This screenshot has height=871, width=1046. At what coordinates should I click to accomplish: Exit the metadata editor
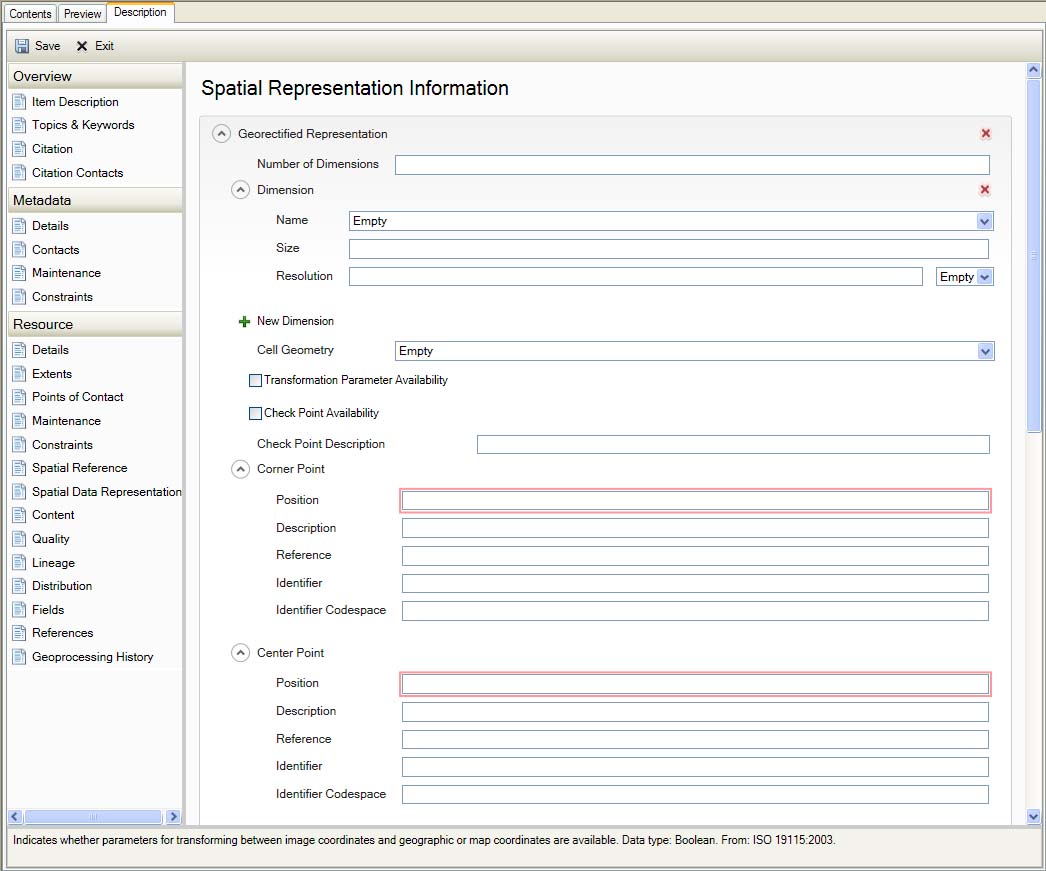point(95,45)
